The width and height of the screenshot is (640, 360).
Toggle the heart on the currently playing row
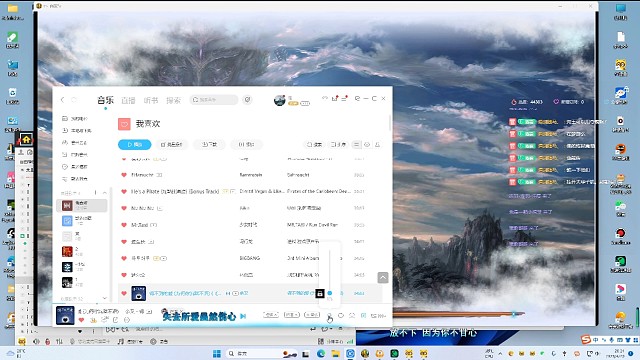124,293
